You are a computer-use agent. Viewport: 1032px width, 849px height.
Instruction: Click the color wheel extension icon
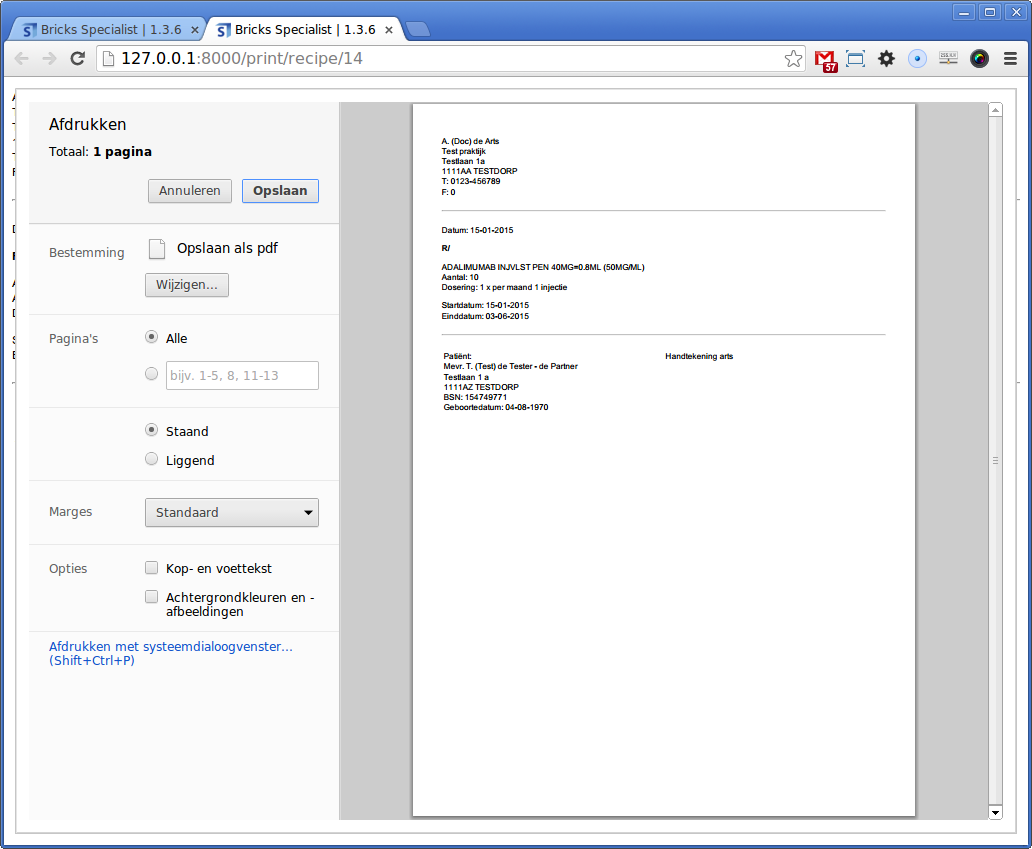click(979, 59)
